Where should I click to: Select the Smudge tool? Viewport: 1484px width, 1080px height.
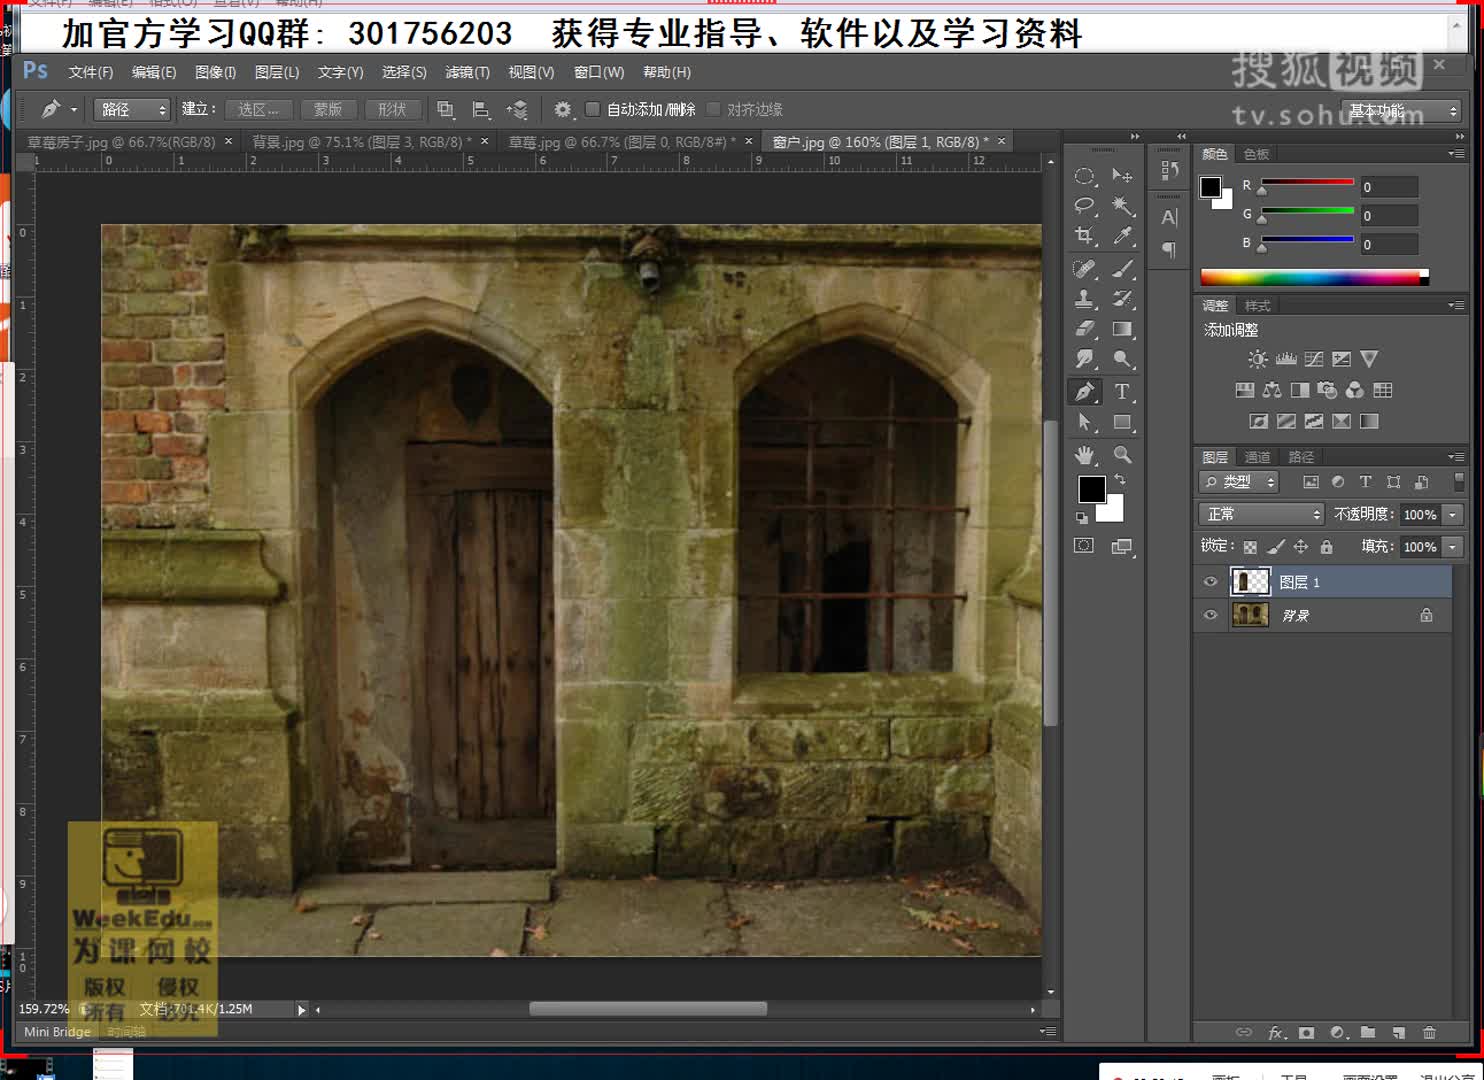(x=1084, y=358)
